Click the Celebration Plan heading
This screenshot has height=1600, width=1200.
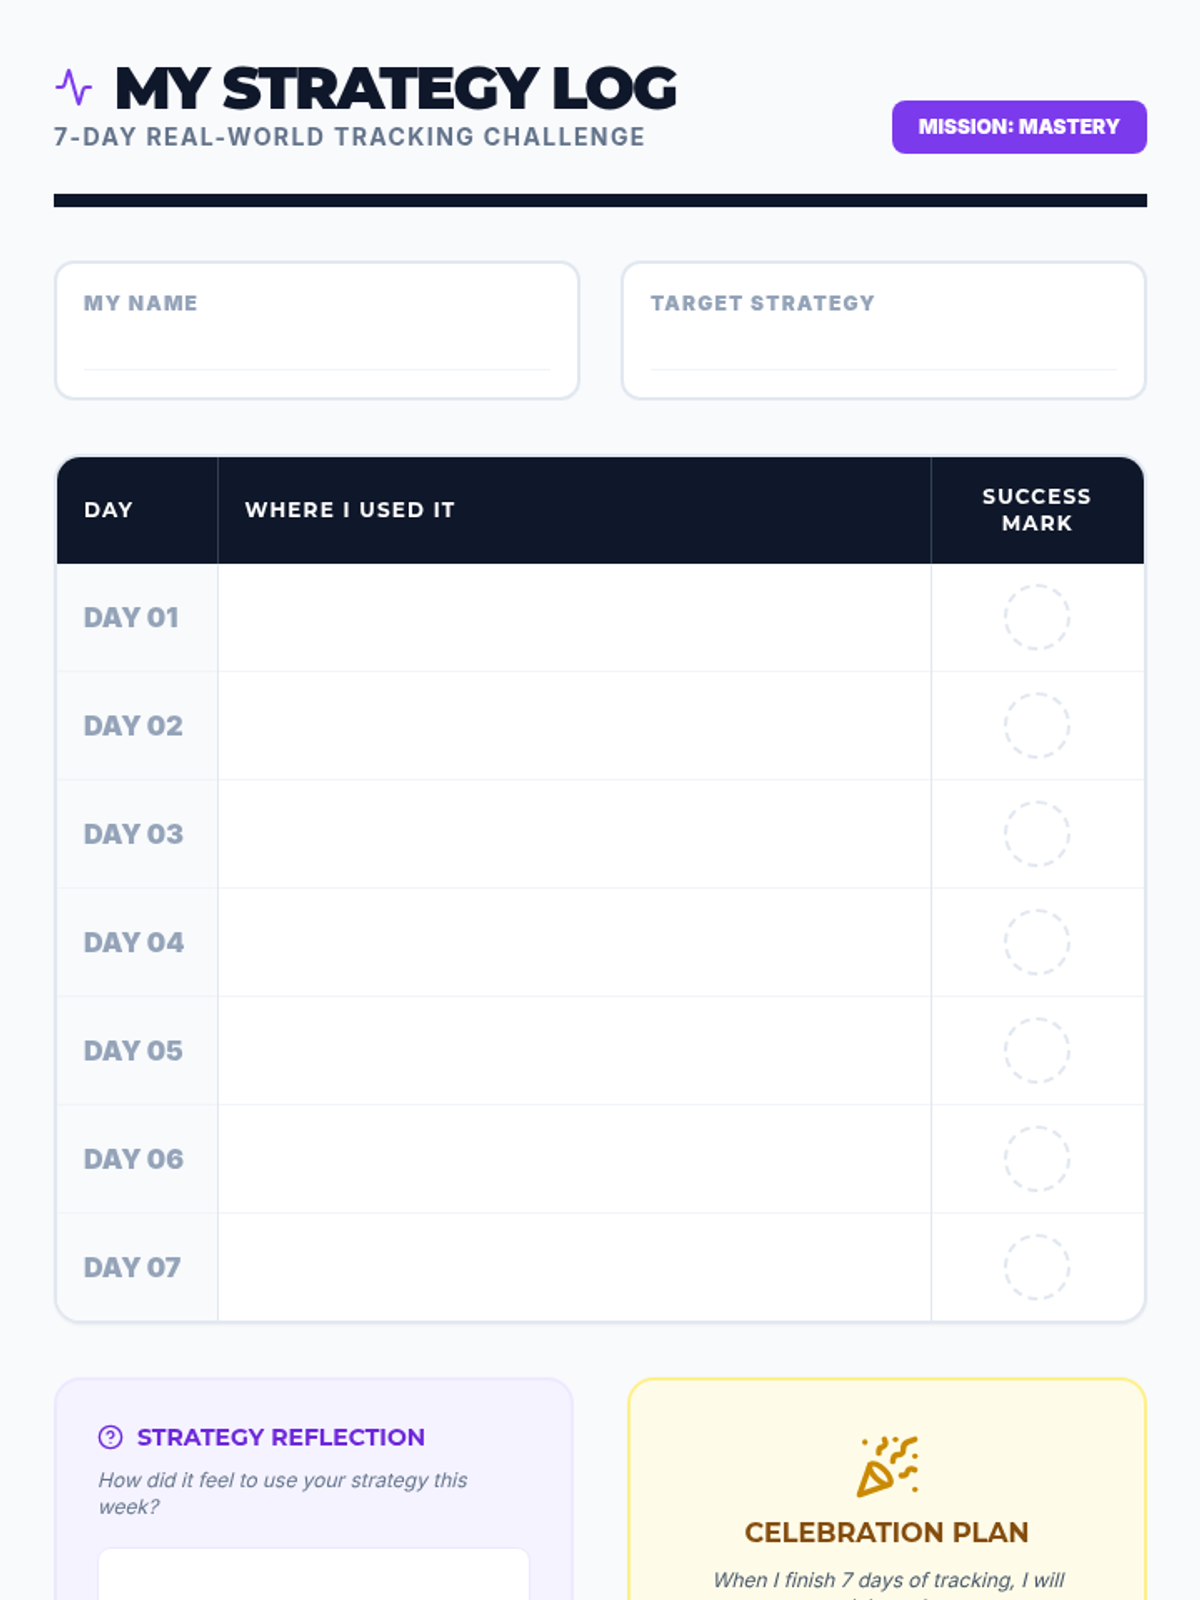(887, 1532)
